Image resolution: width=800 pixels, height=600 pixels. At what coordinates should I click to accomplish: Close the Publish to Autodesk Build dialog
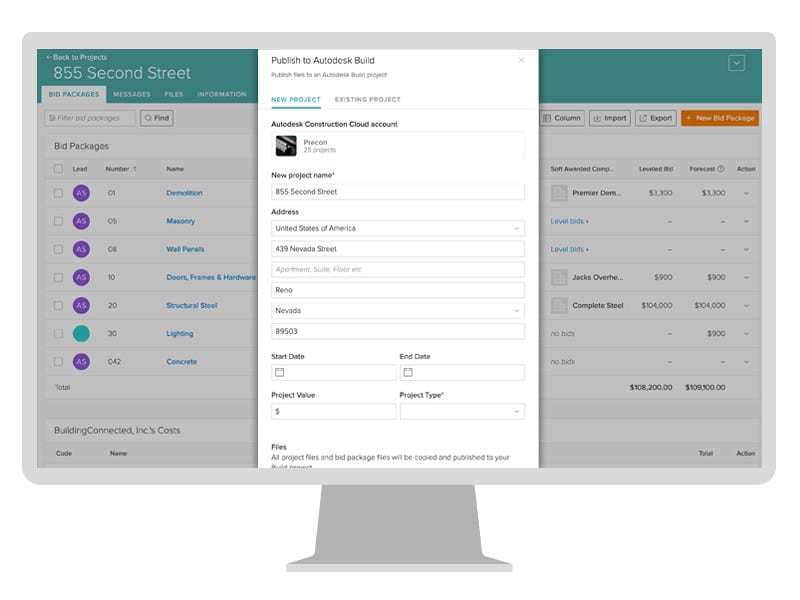tap(521, 60)
